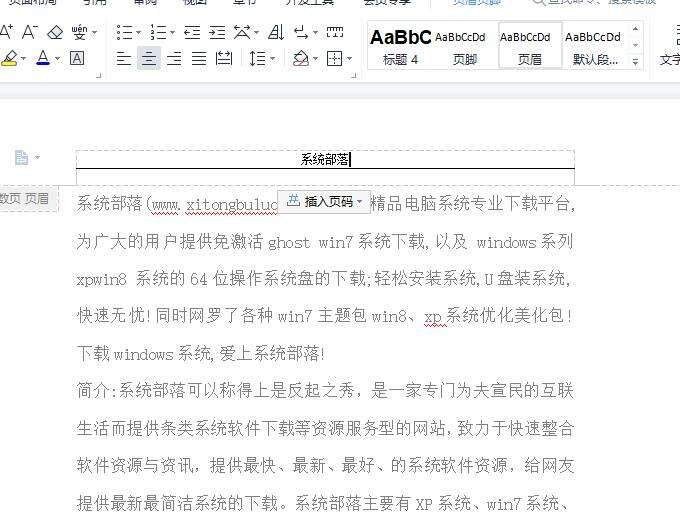The height and width of the screenshot is (517, 680).
Task: Click the underlined word xp in the text
Action: [x=434, y=317]
